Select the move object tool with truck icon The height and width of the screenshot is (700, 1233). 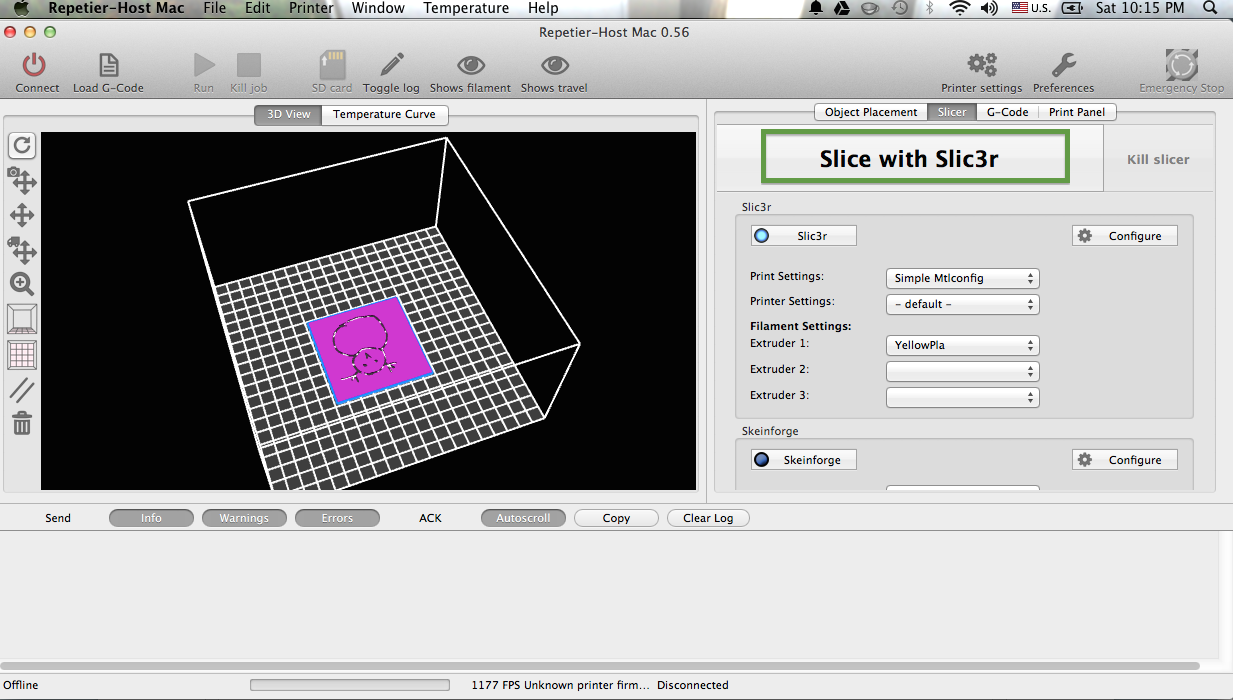pyautogui.click(x=22, y=249)
